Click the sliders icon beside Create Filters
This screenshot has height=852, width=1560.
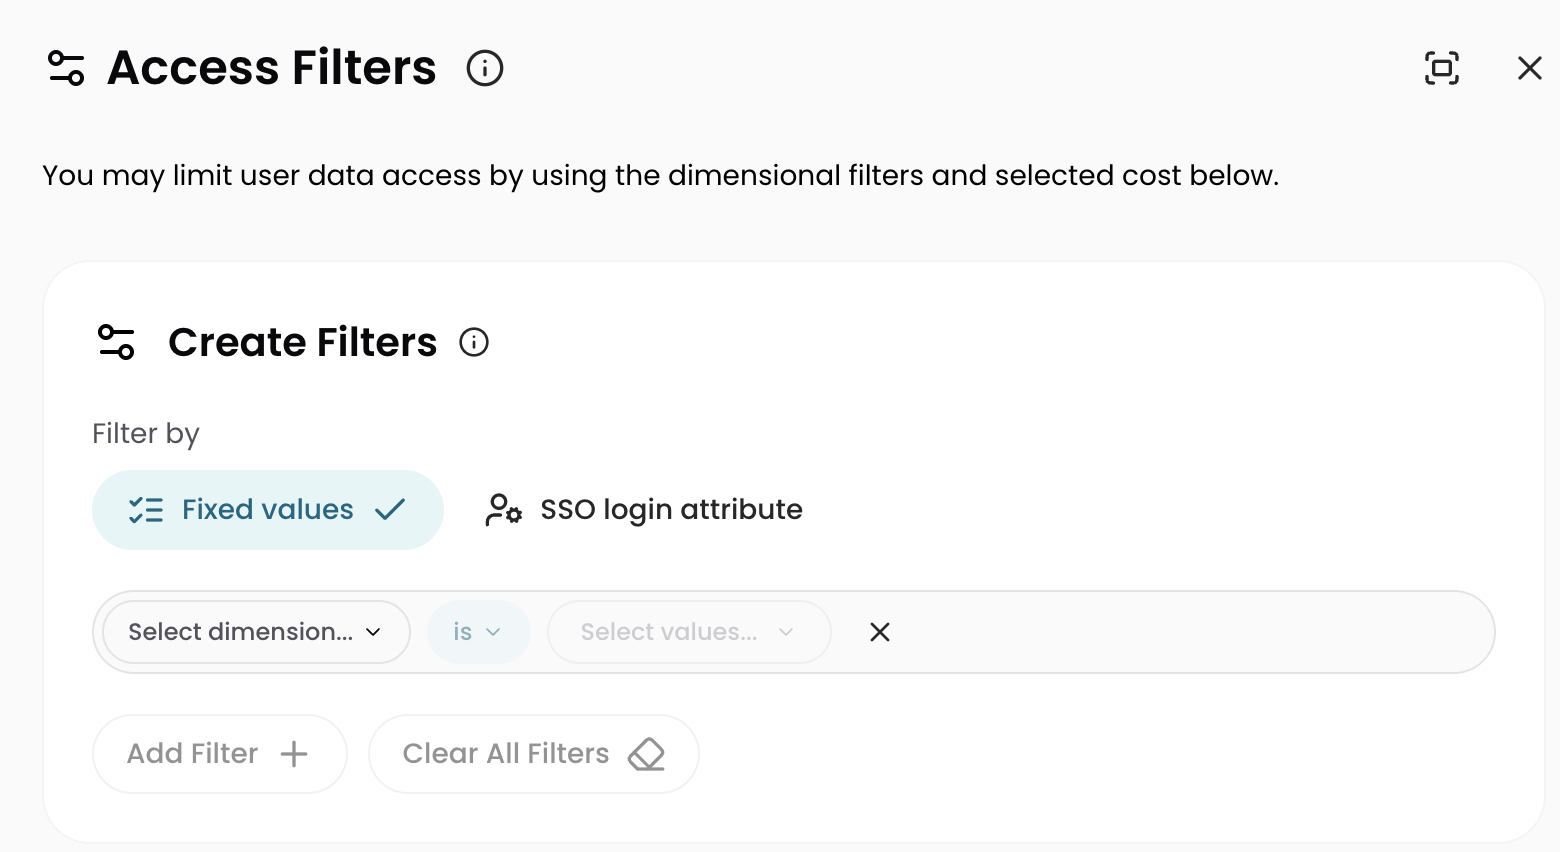[x=116, y=342]
